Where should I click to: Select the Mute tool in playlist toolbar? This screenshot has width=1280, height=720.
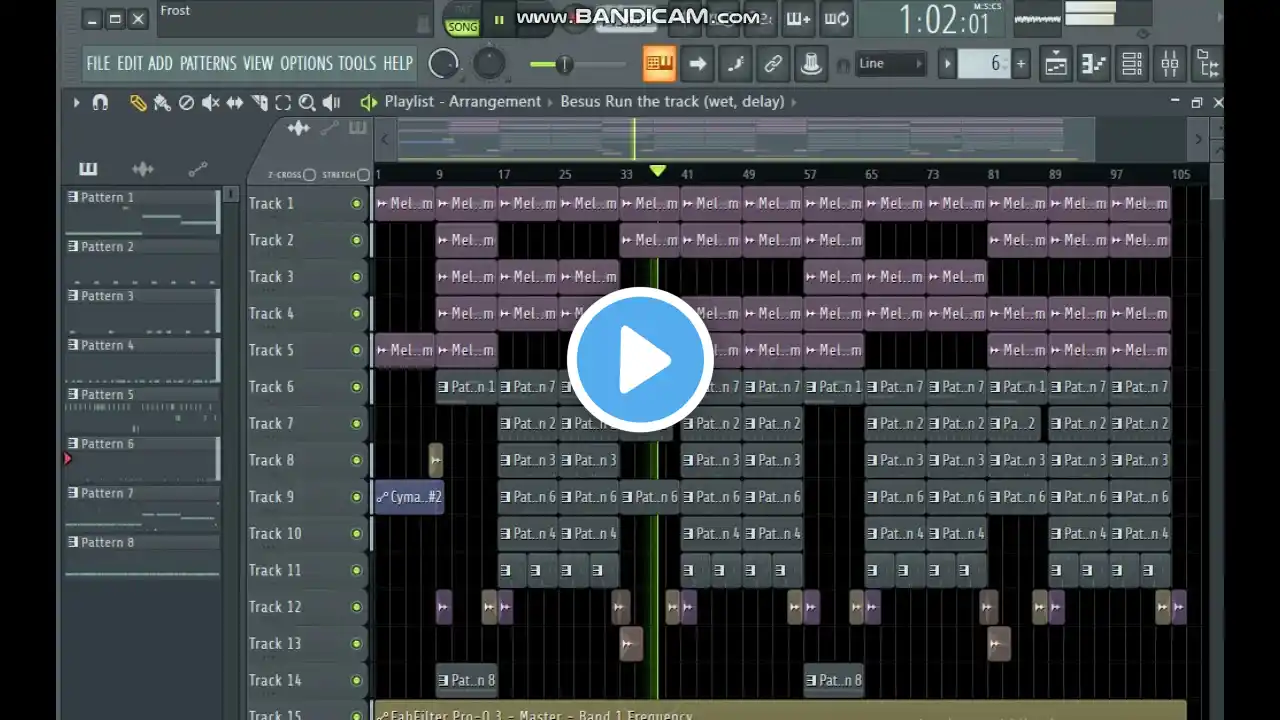point(210,102)
